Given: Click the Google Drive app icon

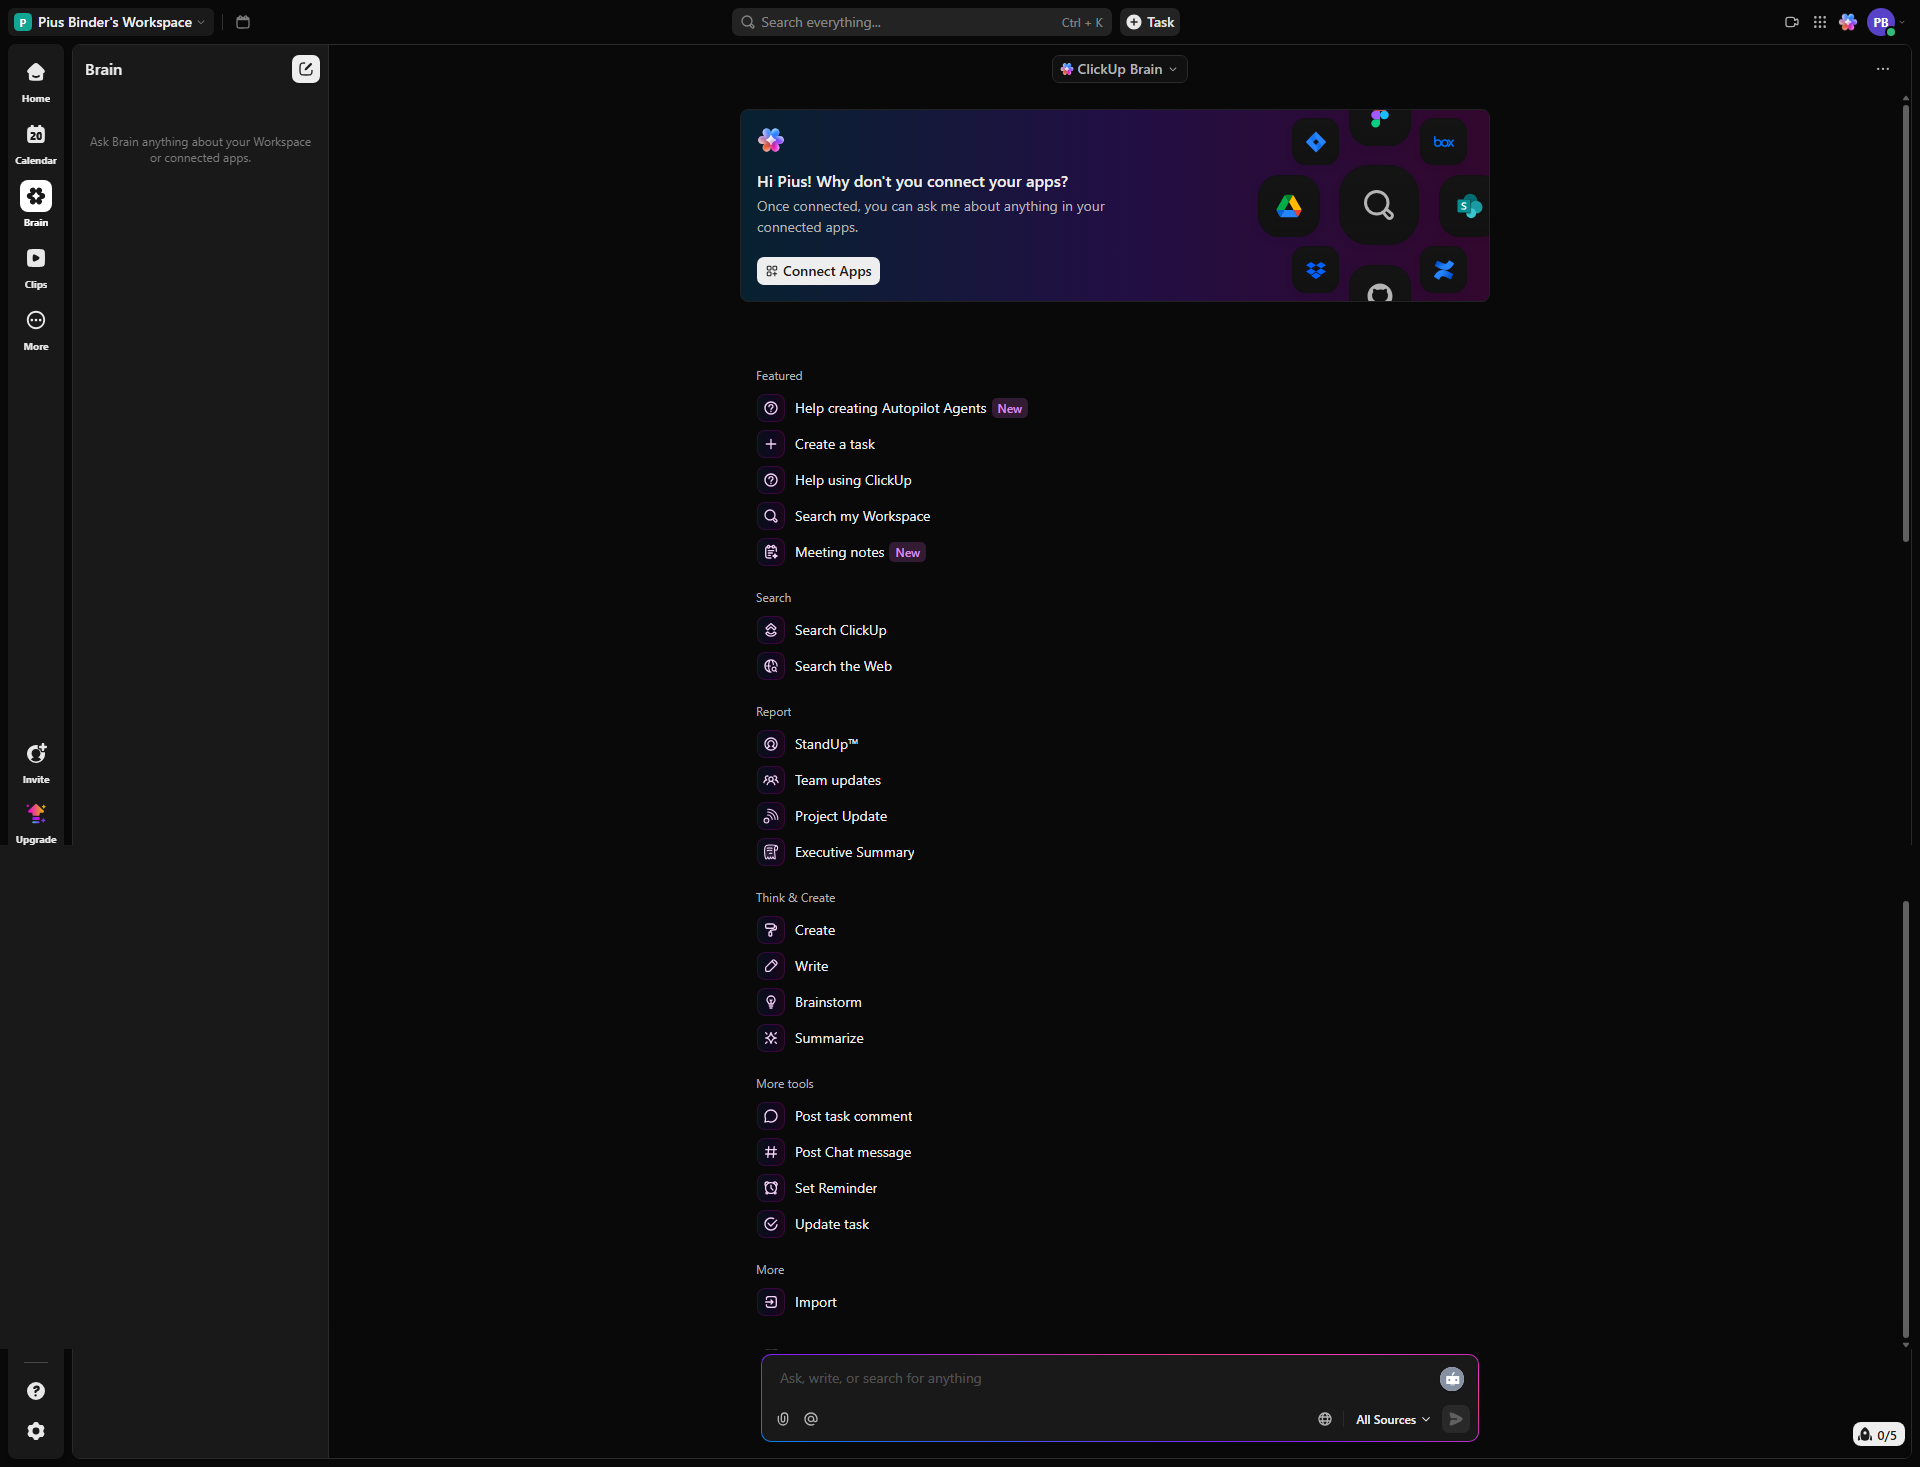Looking at the screenshot, I should [1289, 206].
